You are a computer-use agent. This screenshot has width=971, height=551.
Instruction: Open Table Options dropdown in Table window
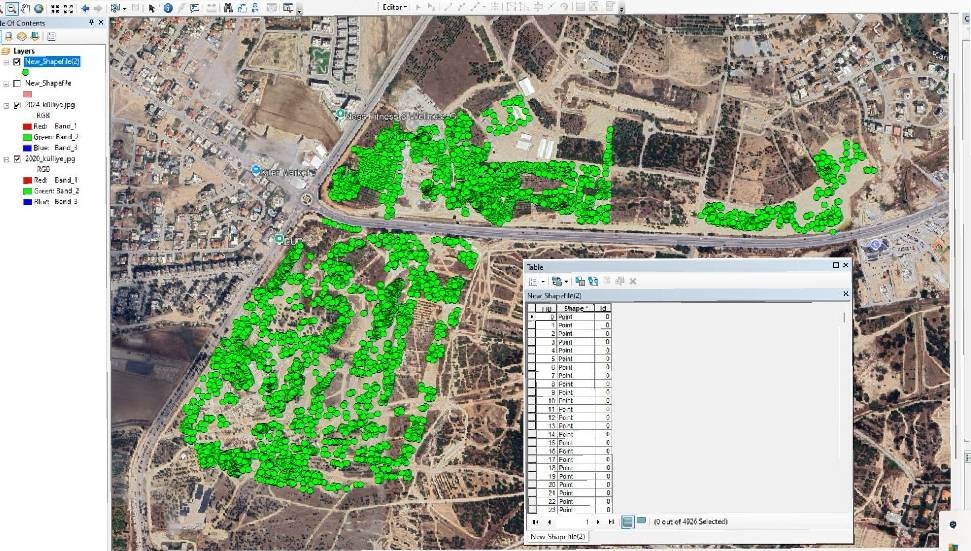[x=536, y=282]
